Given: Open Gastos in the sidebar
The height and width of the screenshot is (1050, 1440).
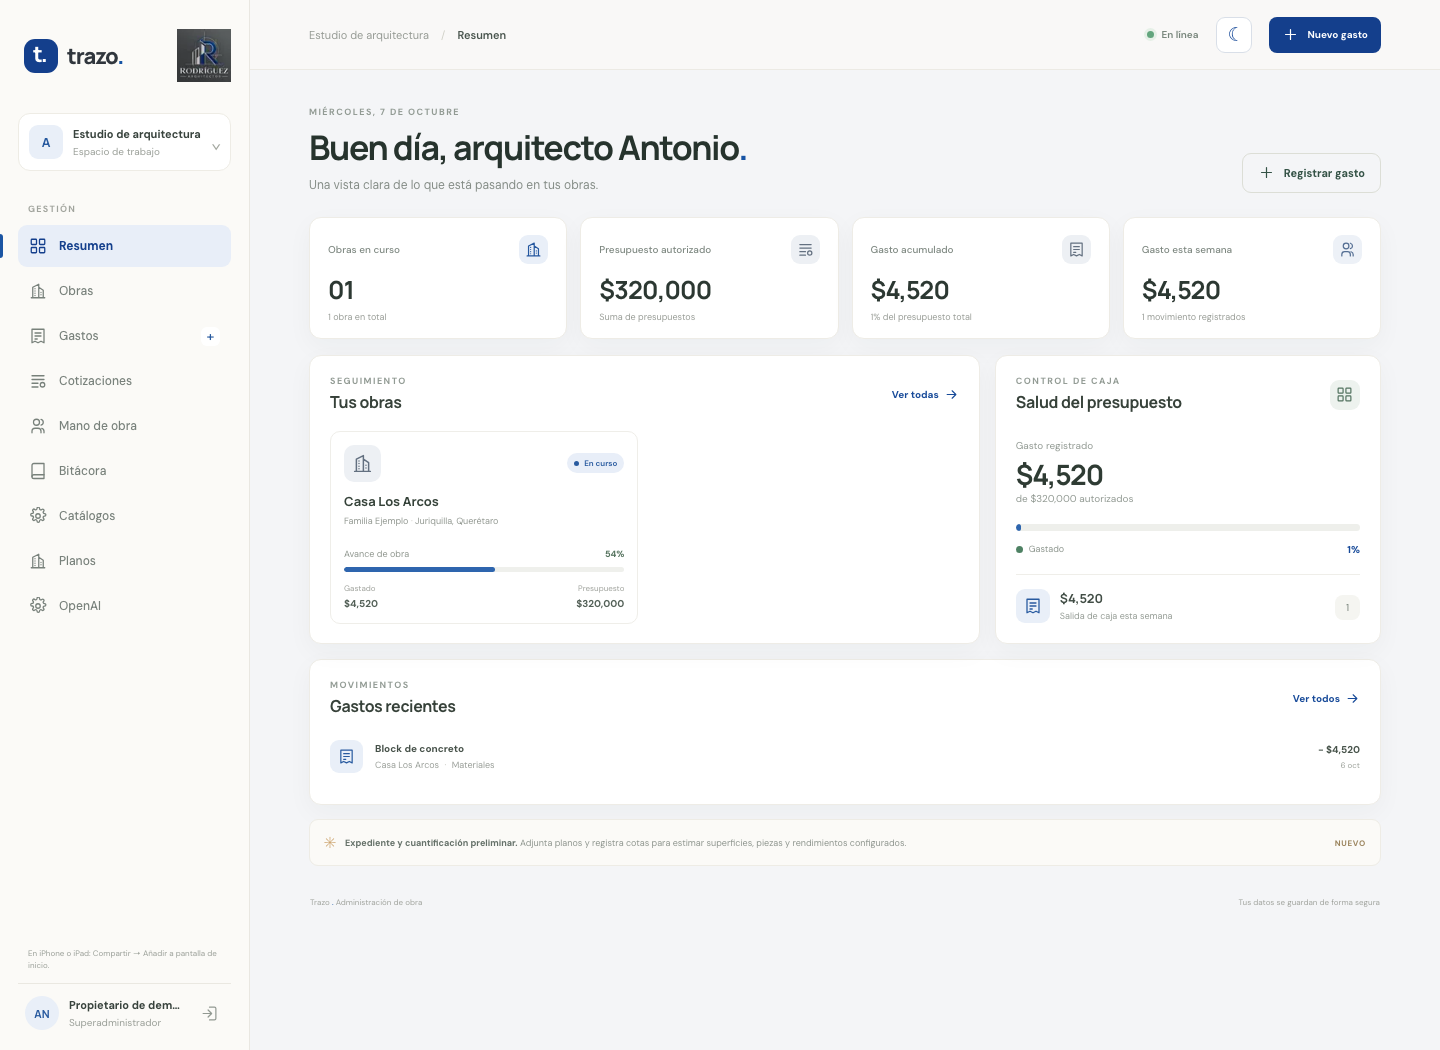Looking at the screenshot, I should tap(124, 336).
